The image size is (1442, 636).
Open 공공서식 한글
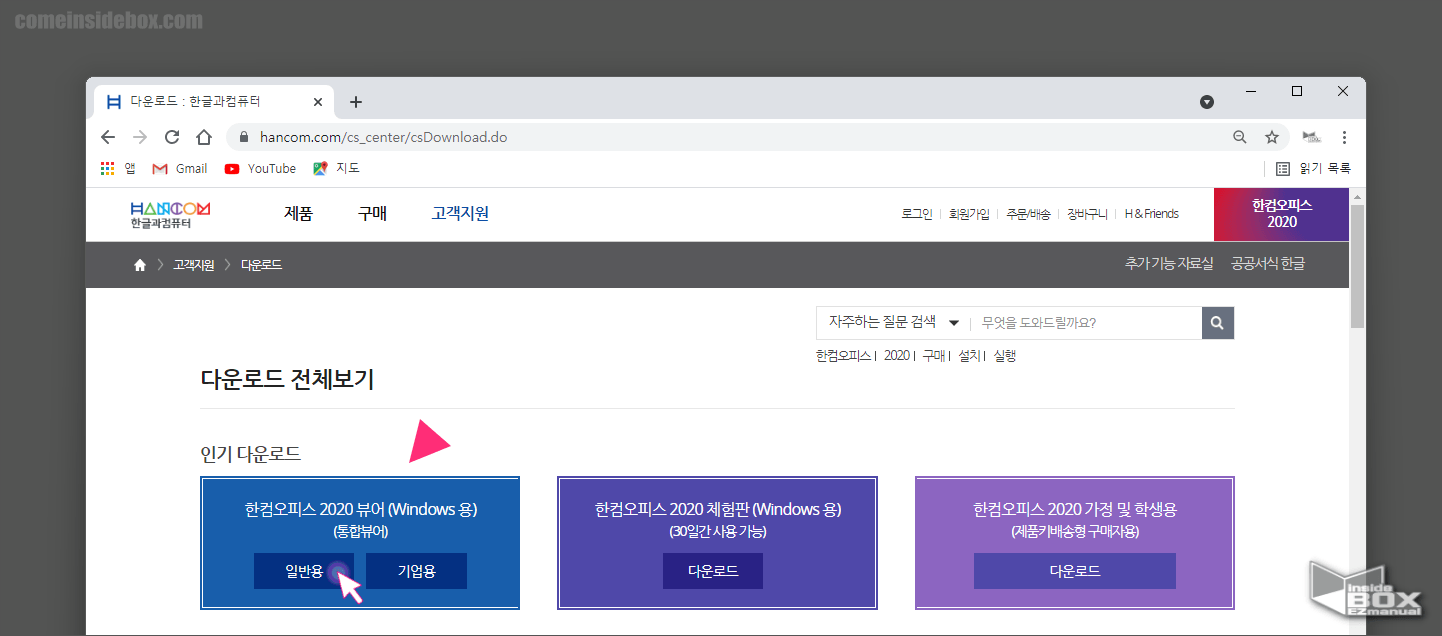click(x=1268, y=263)
